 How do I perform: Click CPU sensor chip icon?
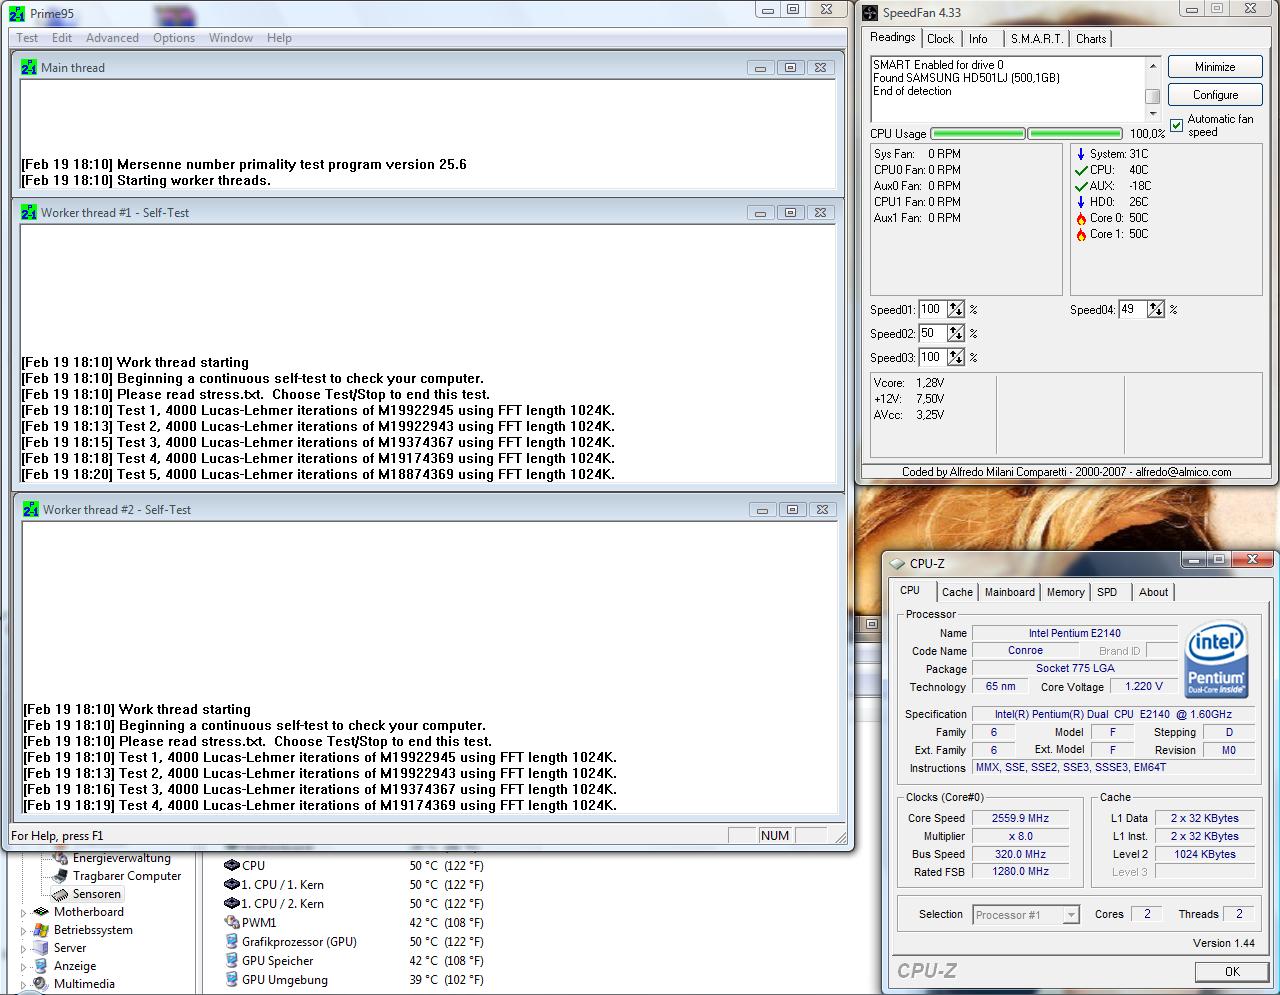pyautogui.click(x=232, y=866)
